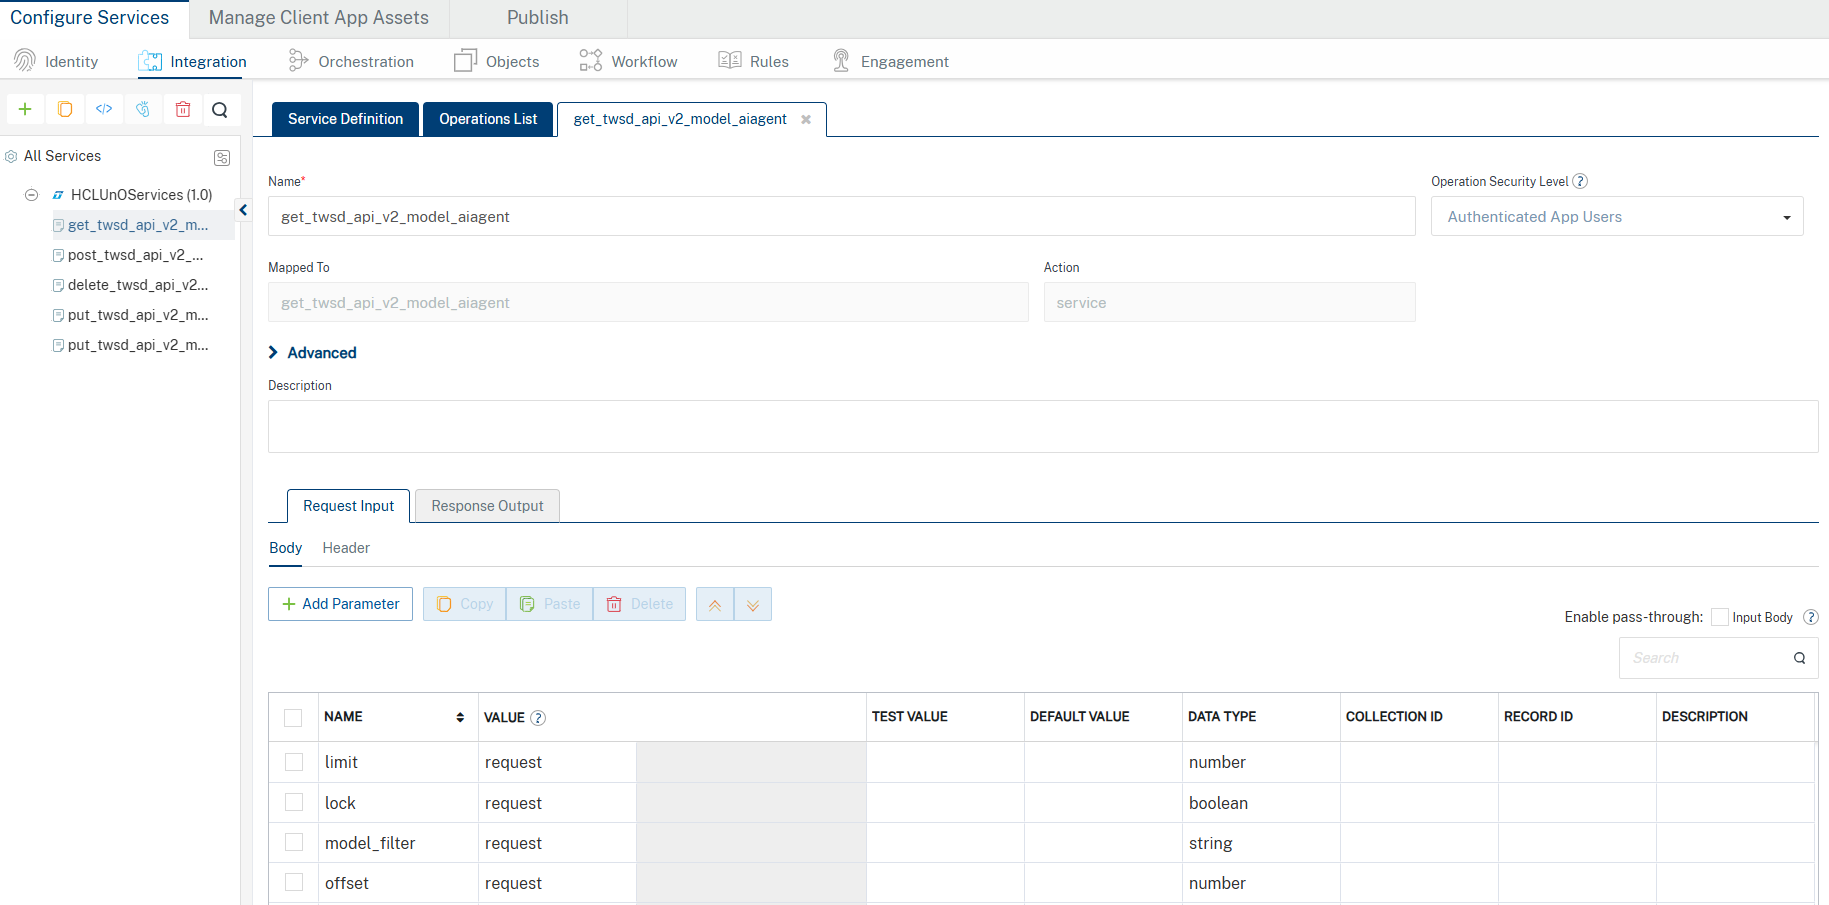This screenshot has height=905, width=1829.
Task: Click the green plus add service icon
Action: coord(25,109)
